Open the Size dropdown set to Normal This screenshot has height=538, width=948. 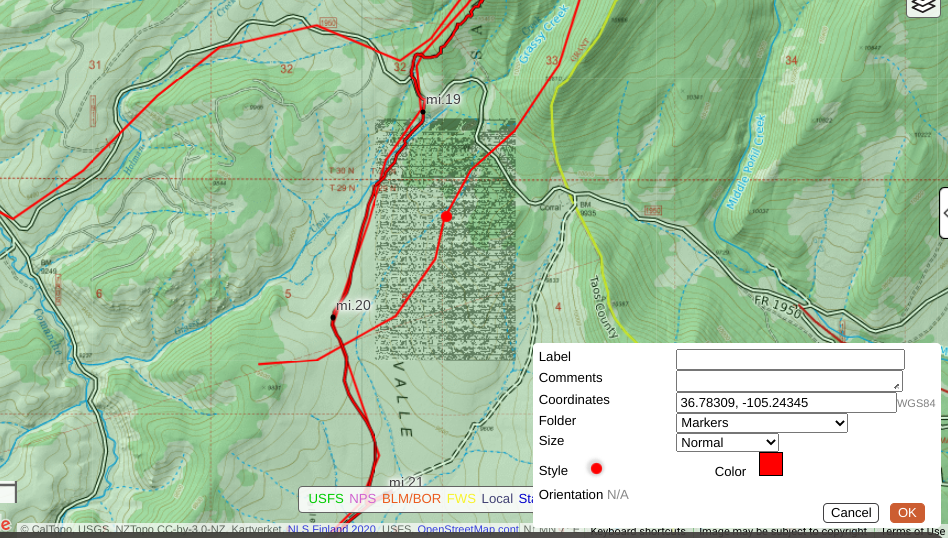727,442
